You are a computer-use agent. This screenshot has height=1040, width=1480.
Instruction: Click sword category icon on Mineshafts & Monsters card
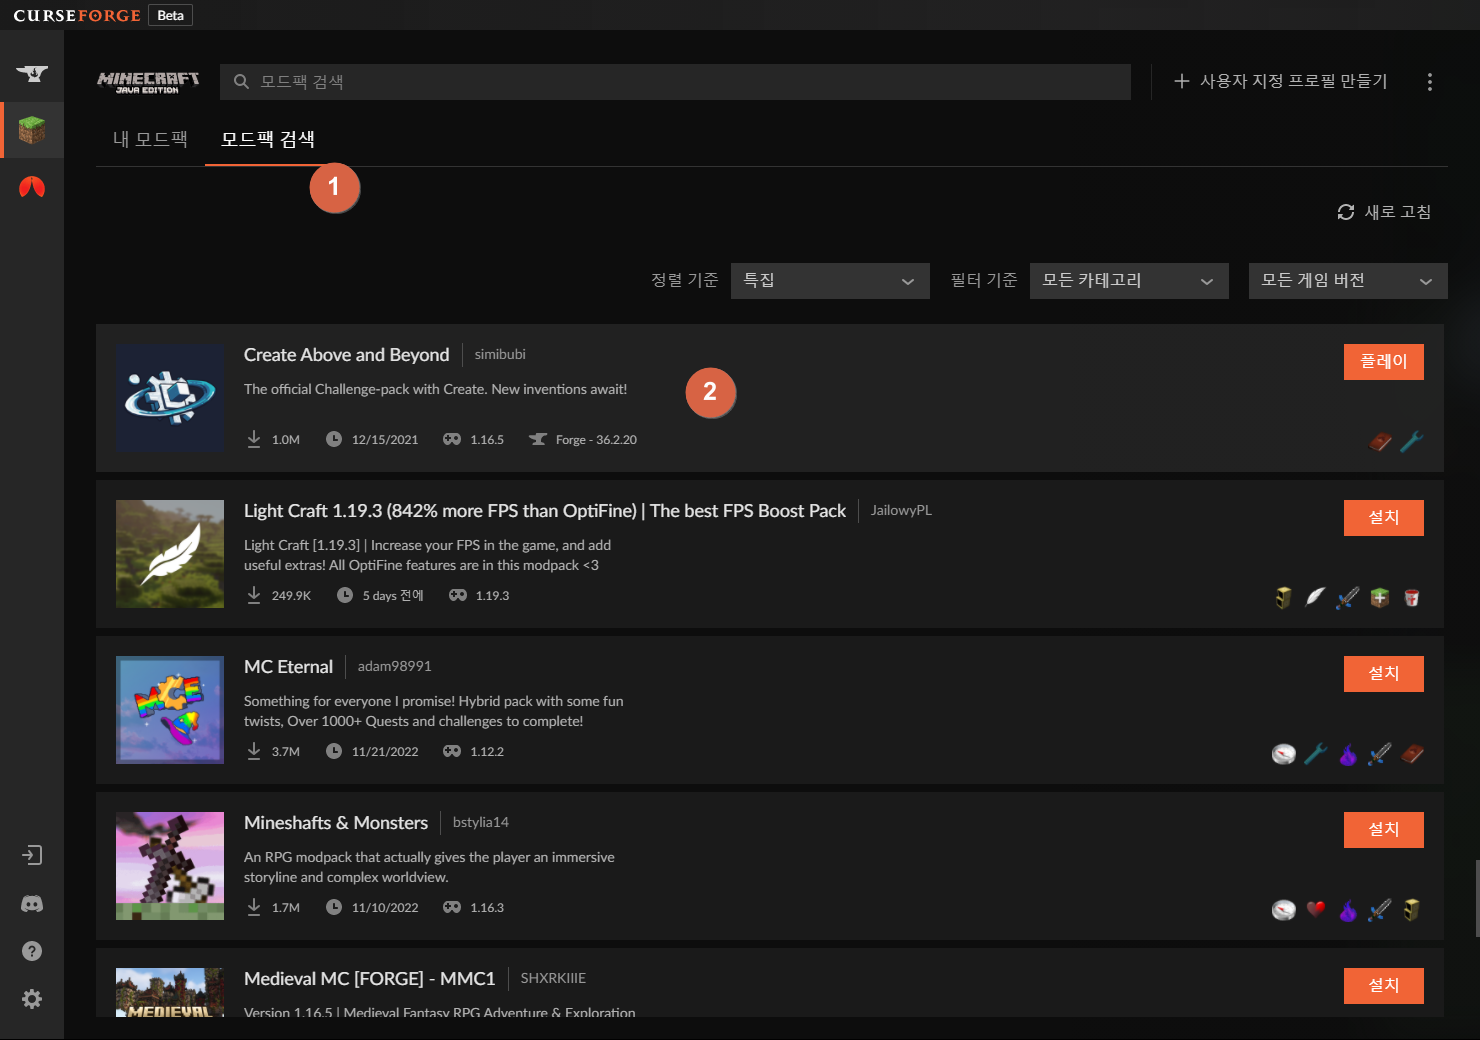coord(1380,909)
